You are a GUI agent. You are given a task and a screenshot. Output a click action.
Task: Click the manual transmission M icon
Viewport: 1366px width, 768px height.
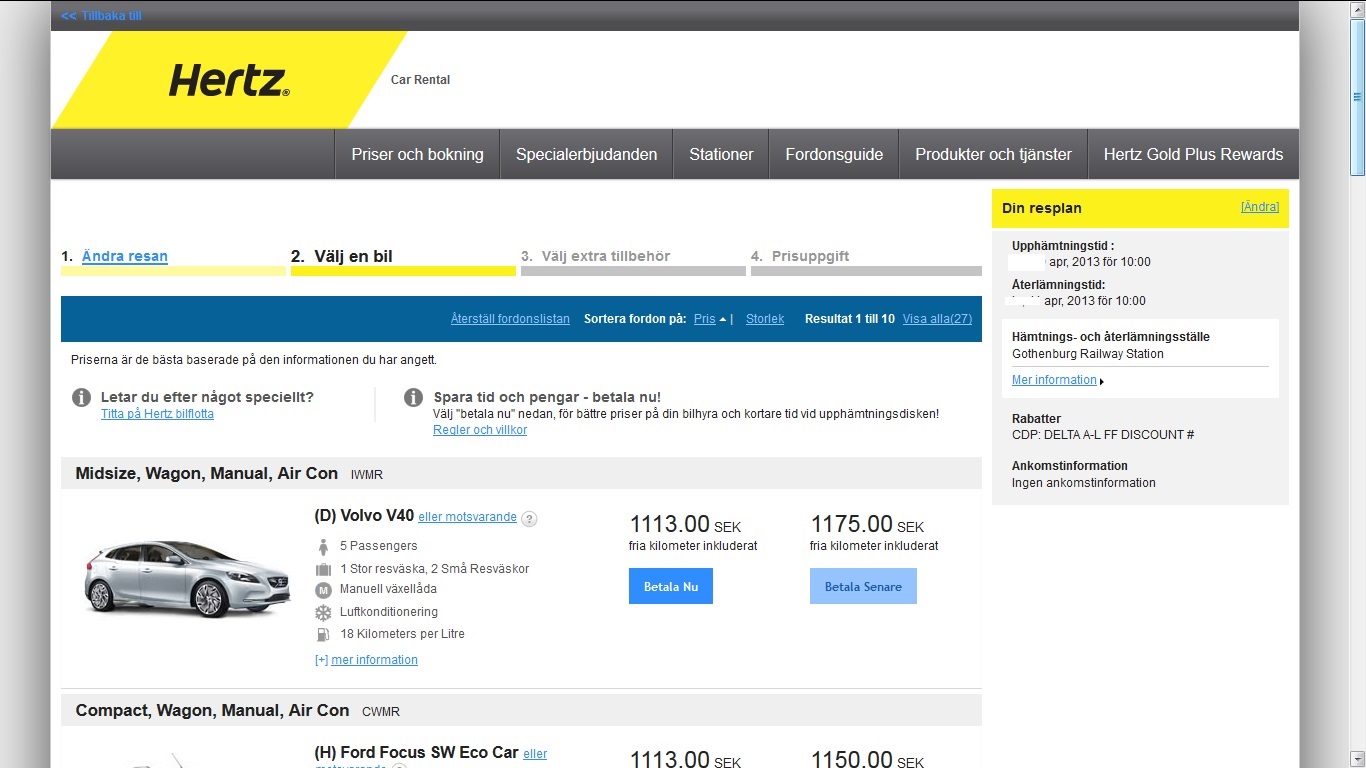(x=323, y=590)
